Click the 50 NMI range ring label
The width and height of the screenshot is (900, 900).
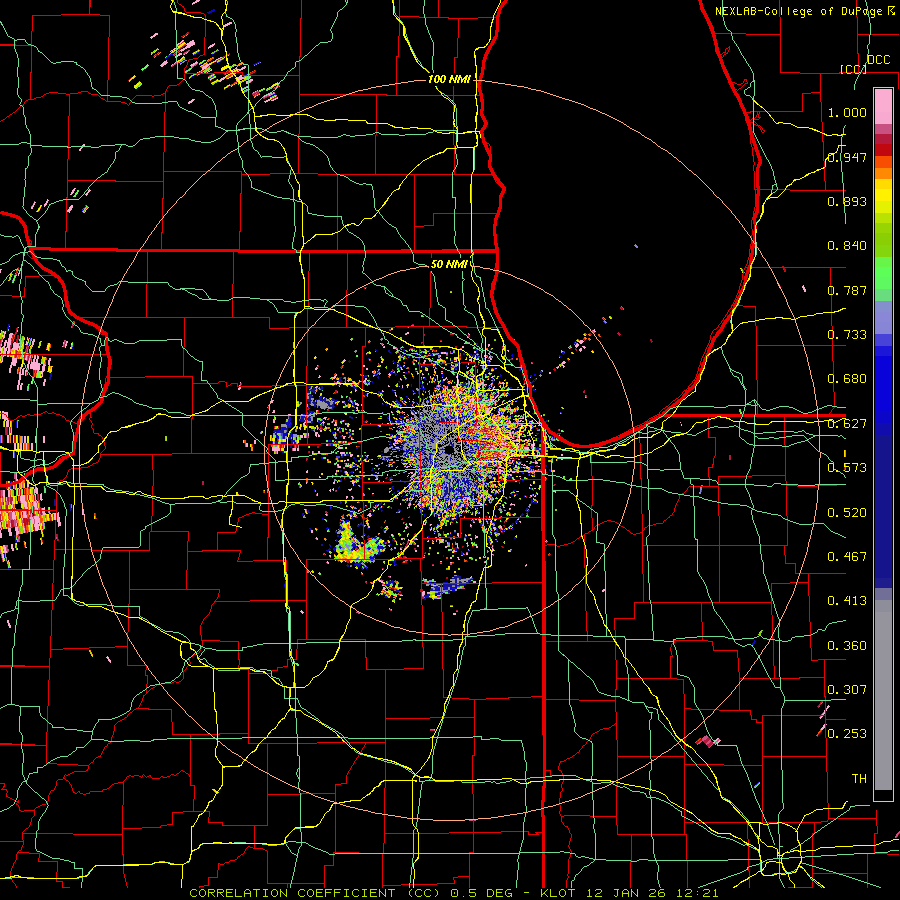[x=449, y=264]
